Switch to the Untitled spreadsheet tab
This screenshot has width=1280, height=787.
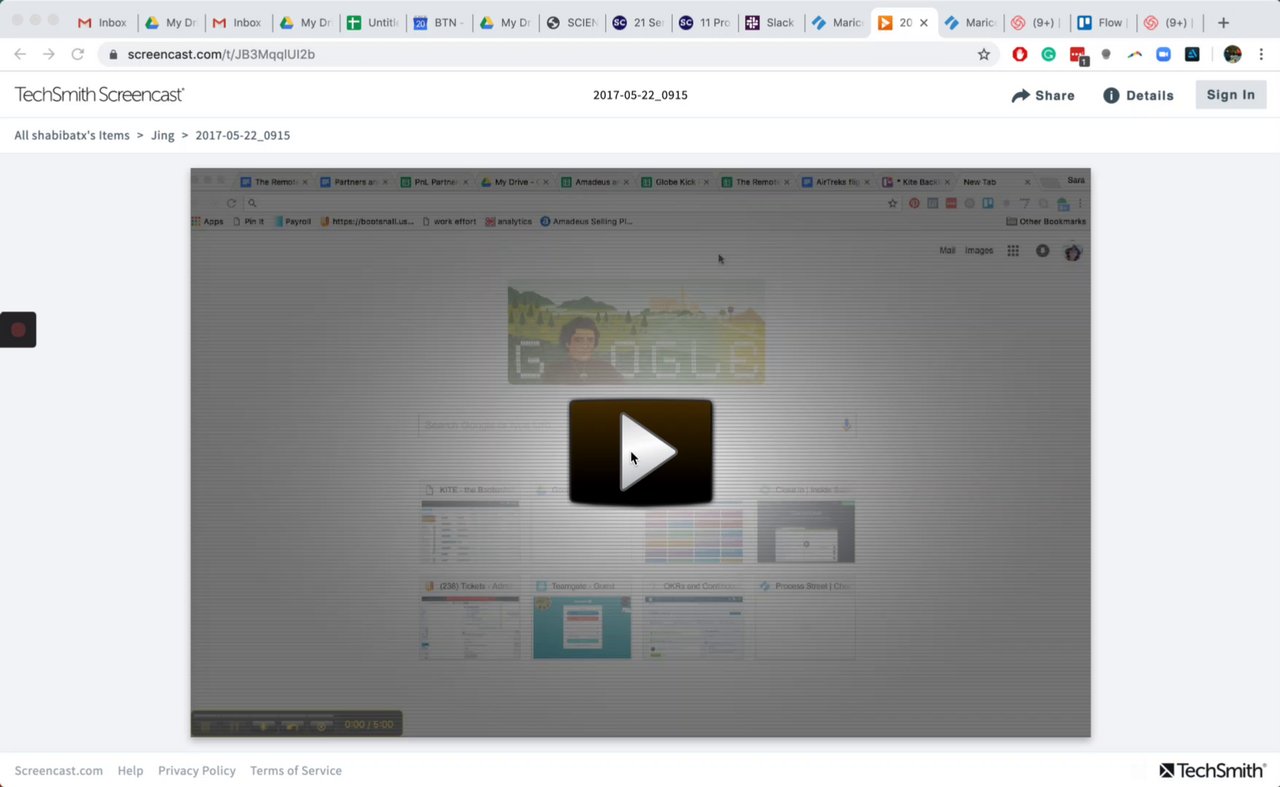tap(371, 22)
